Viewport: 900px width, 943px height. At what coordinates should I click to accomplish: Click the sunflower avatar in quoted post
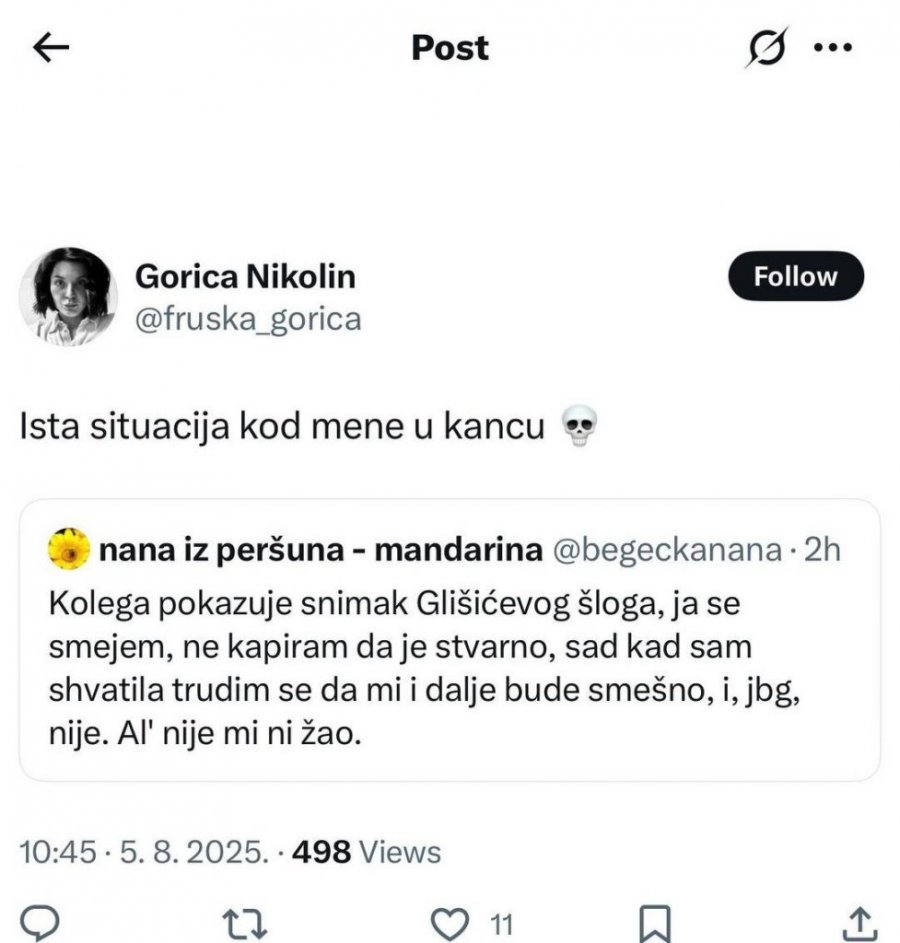pyautogui.click(x=69, y=549)
